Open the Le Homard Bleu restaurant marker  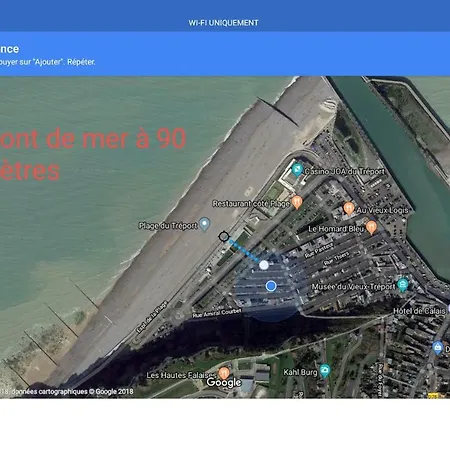click(371, 228)
